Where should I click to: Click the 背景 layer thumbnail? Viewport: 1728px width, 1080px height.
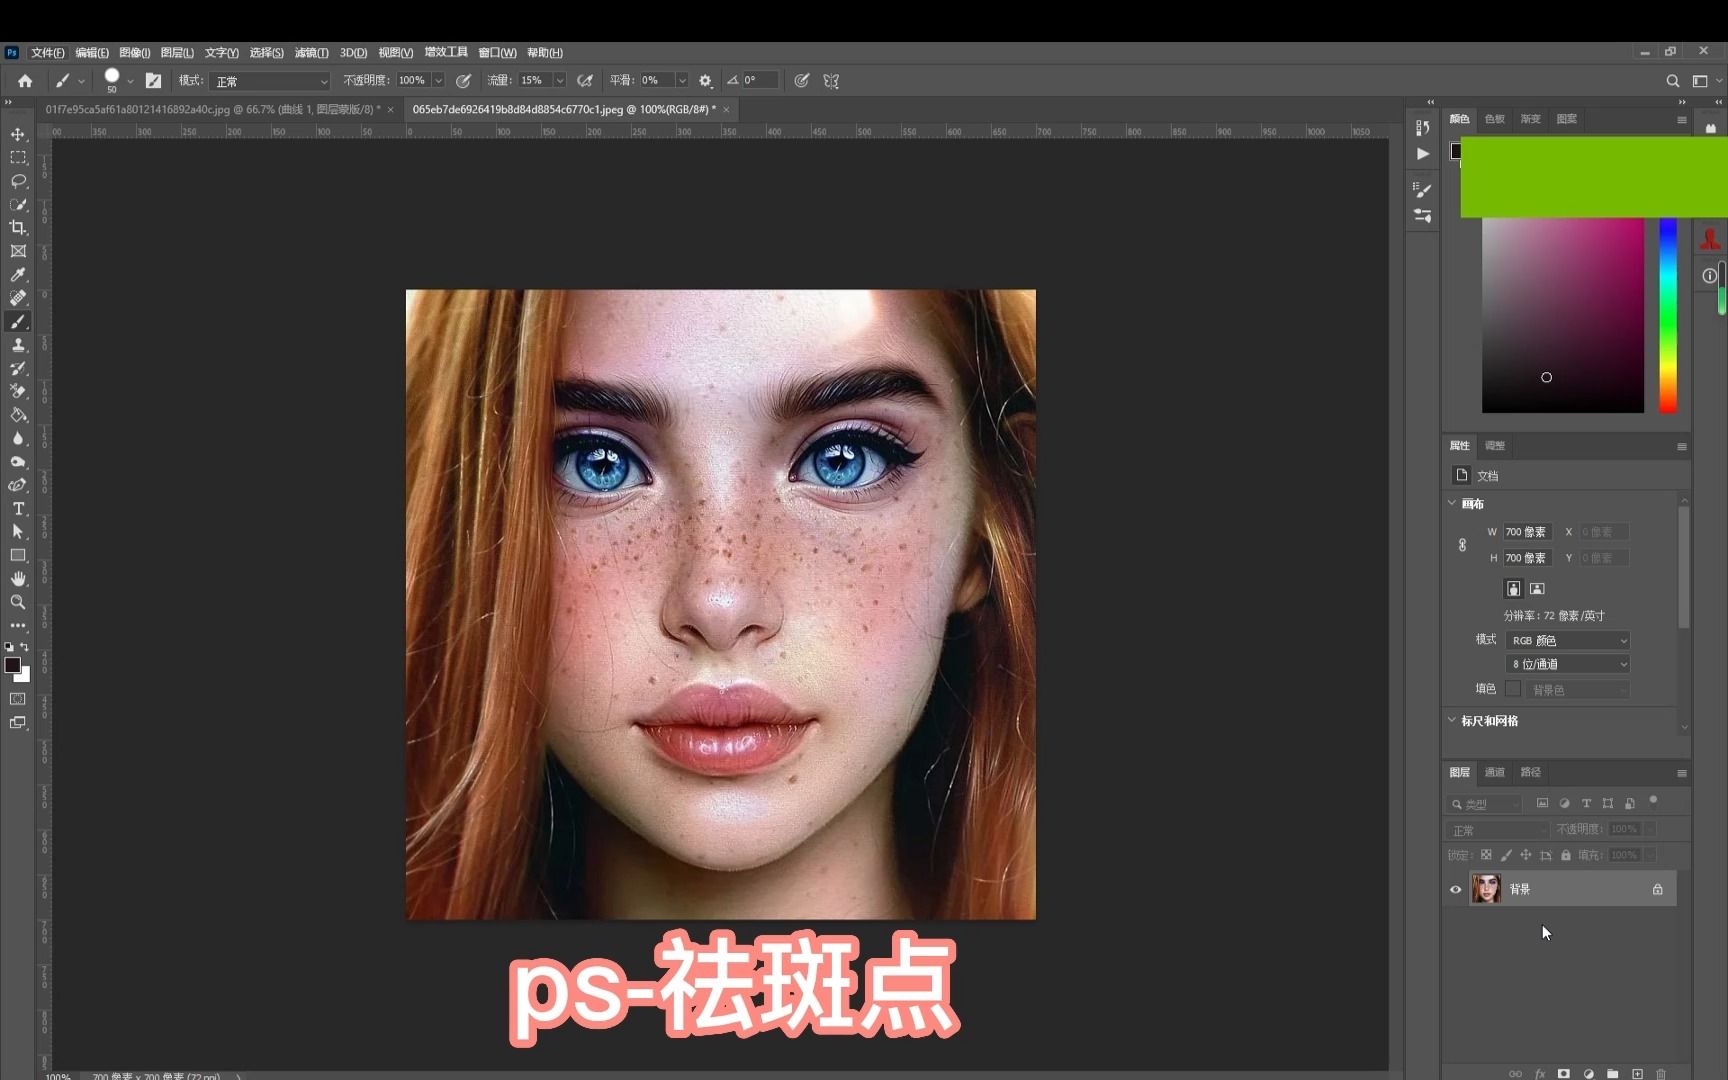pyautogui.click(x=1485, y=888)
